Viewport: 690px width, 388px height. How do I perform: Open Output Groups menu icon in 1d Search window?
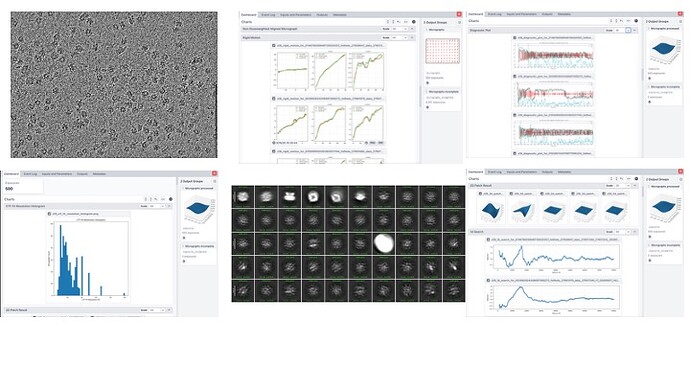(681, 179)
